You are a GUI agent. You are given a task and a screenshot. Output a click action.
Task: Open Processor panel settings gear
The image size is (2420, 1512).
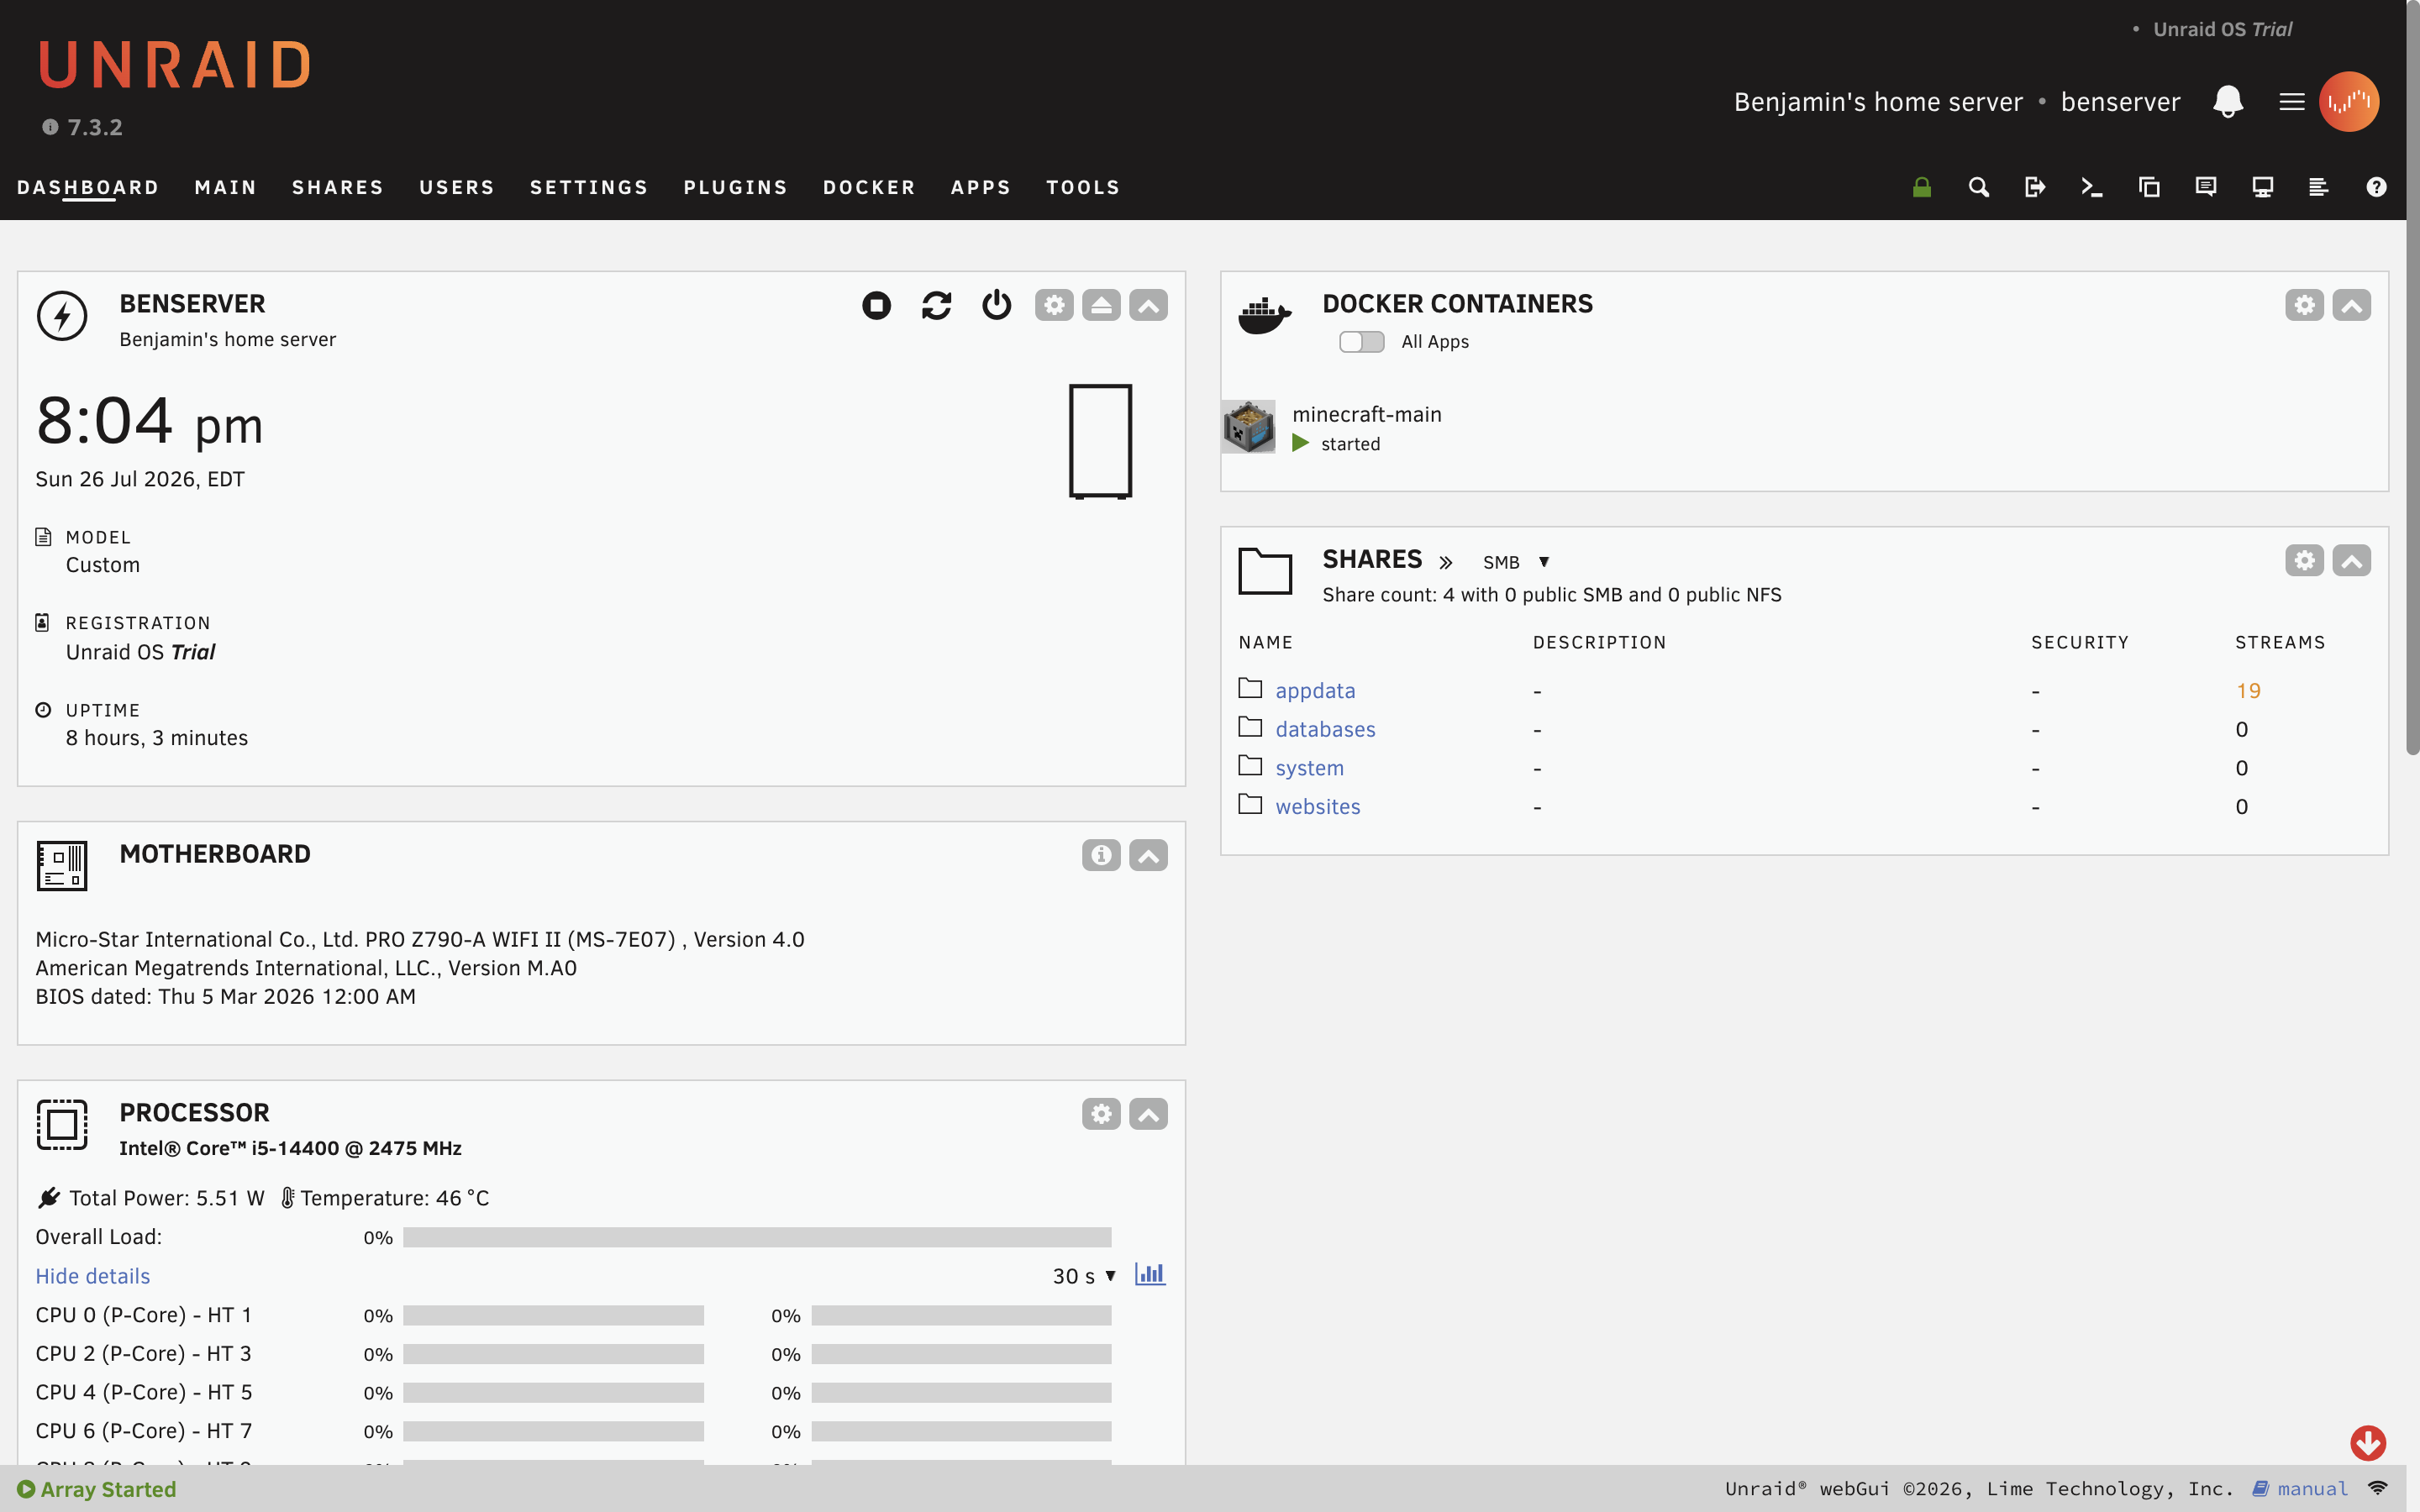click(1101, 1114)
